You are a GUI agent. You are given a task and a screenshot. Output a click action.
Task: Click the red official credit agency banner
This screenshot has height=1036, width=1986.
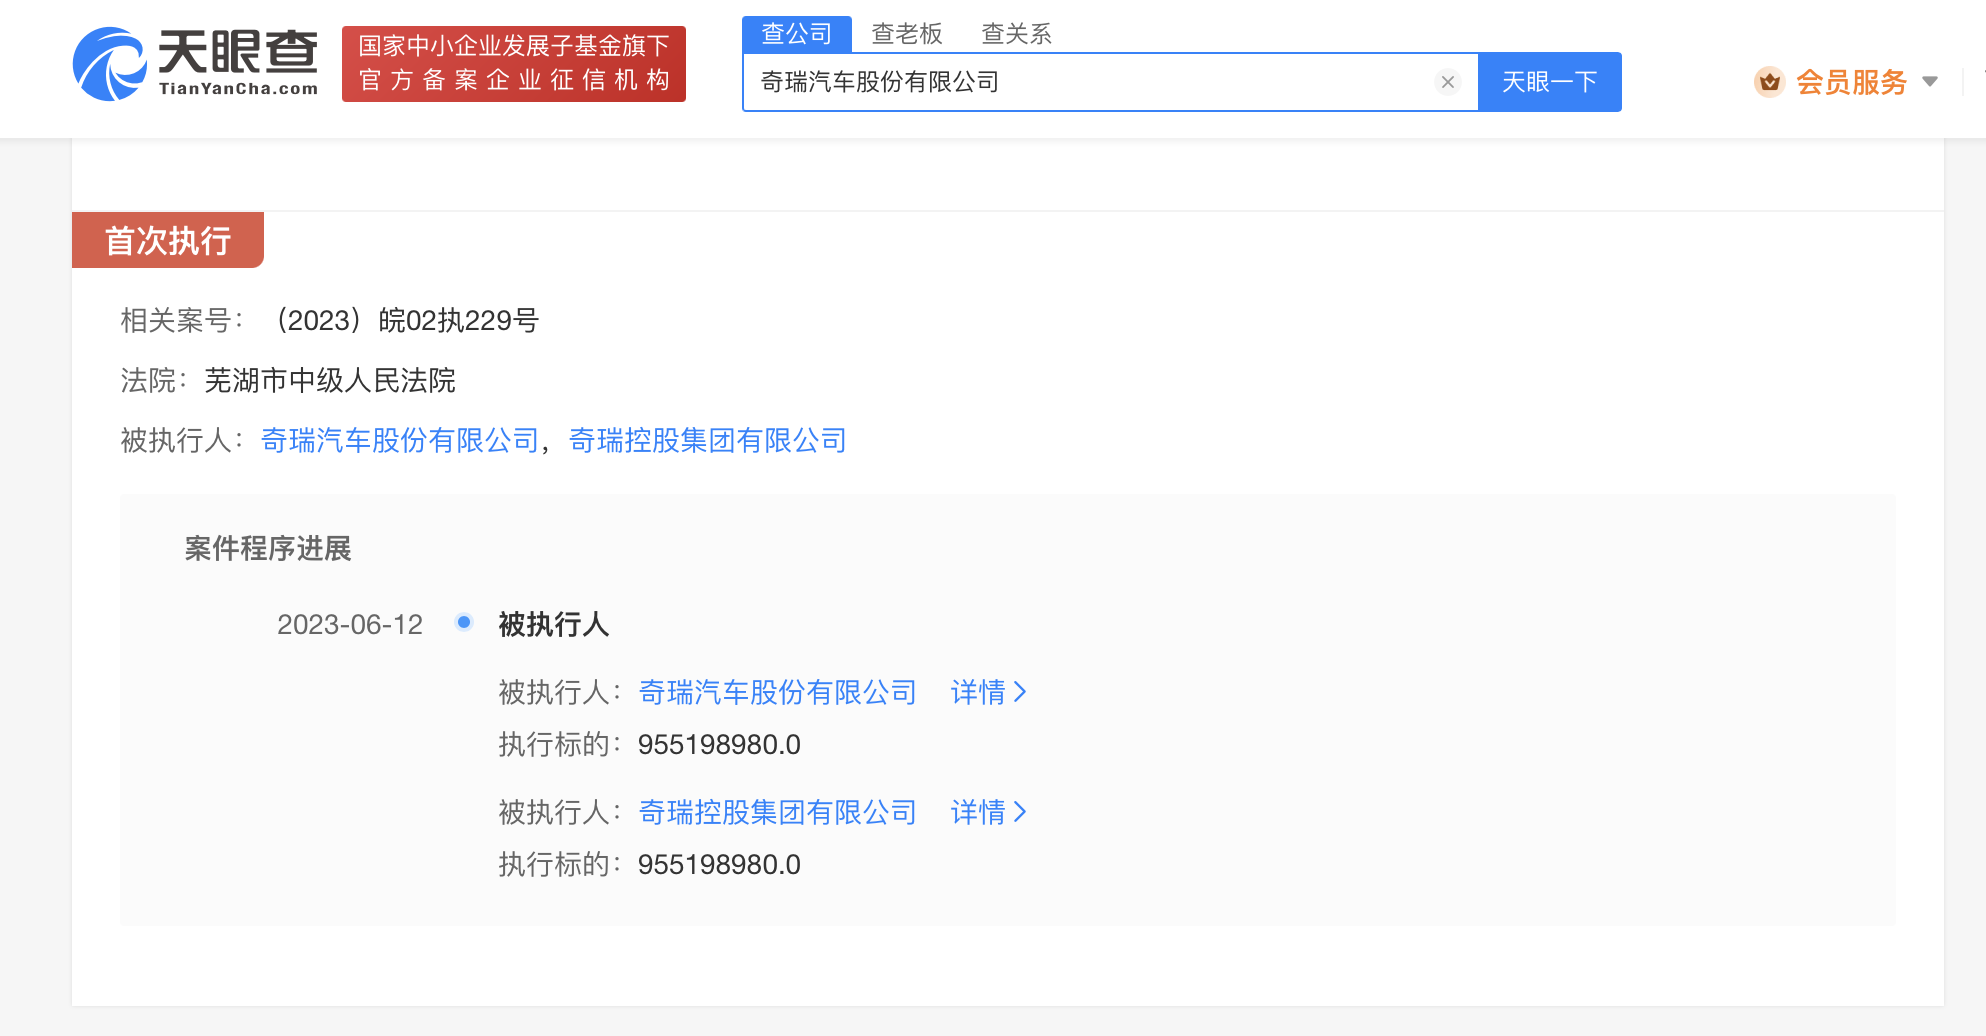point(514,64)
